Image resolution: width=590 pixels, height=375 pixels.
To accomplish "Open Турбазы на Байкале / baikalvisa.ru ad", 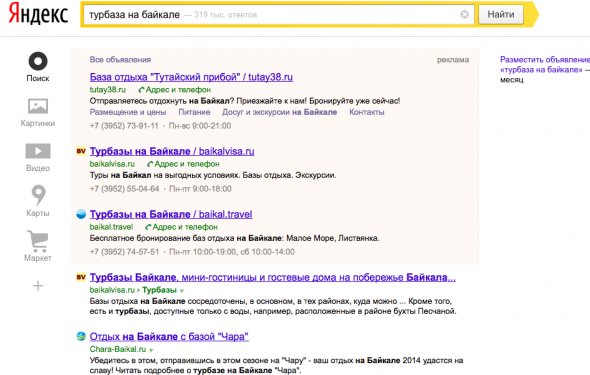I will point(172,151).
